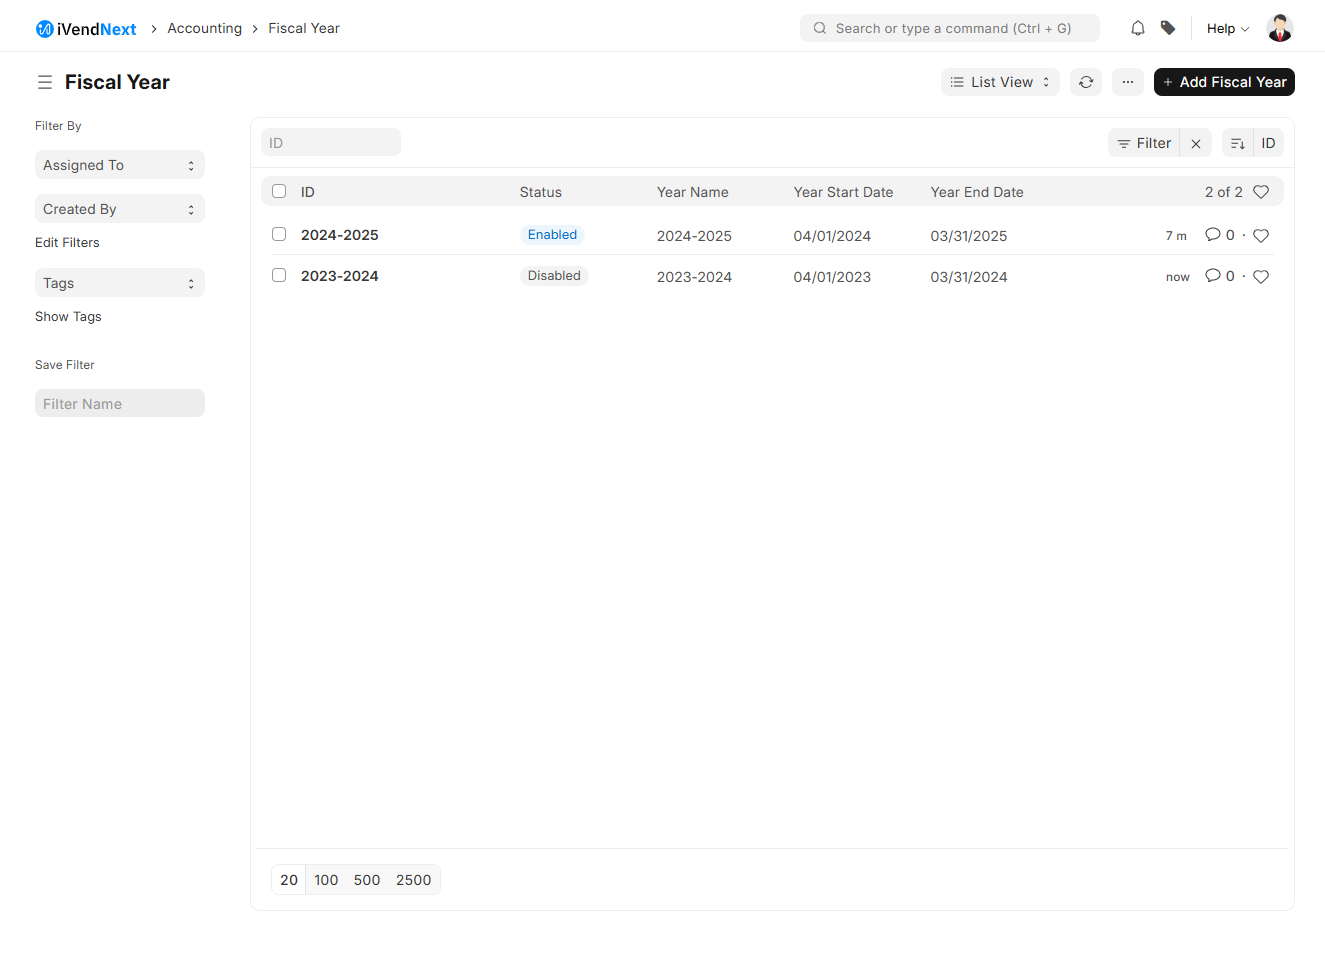Set page size to 2500

pos(414,880)
